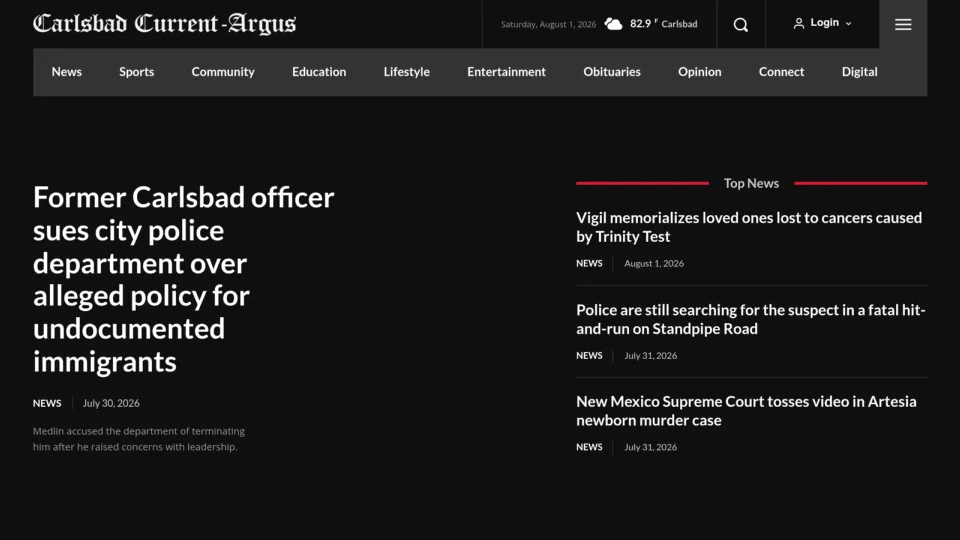Click the NEWS tag under the main headline

pos(47,403)
